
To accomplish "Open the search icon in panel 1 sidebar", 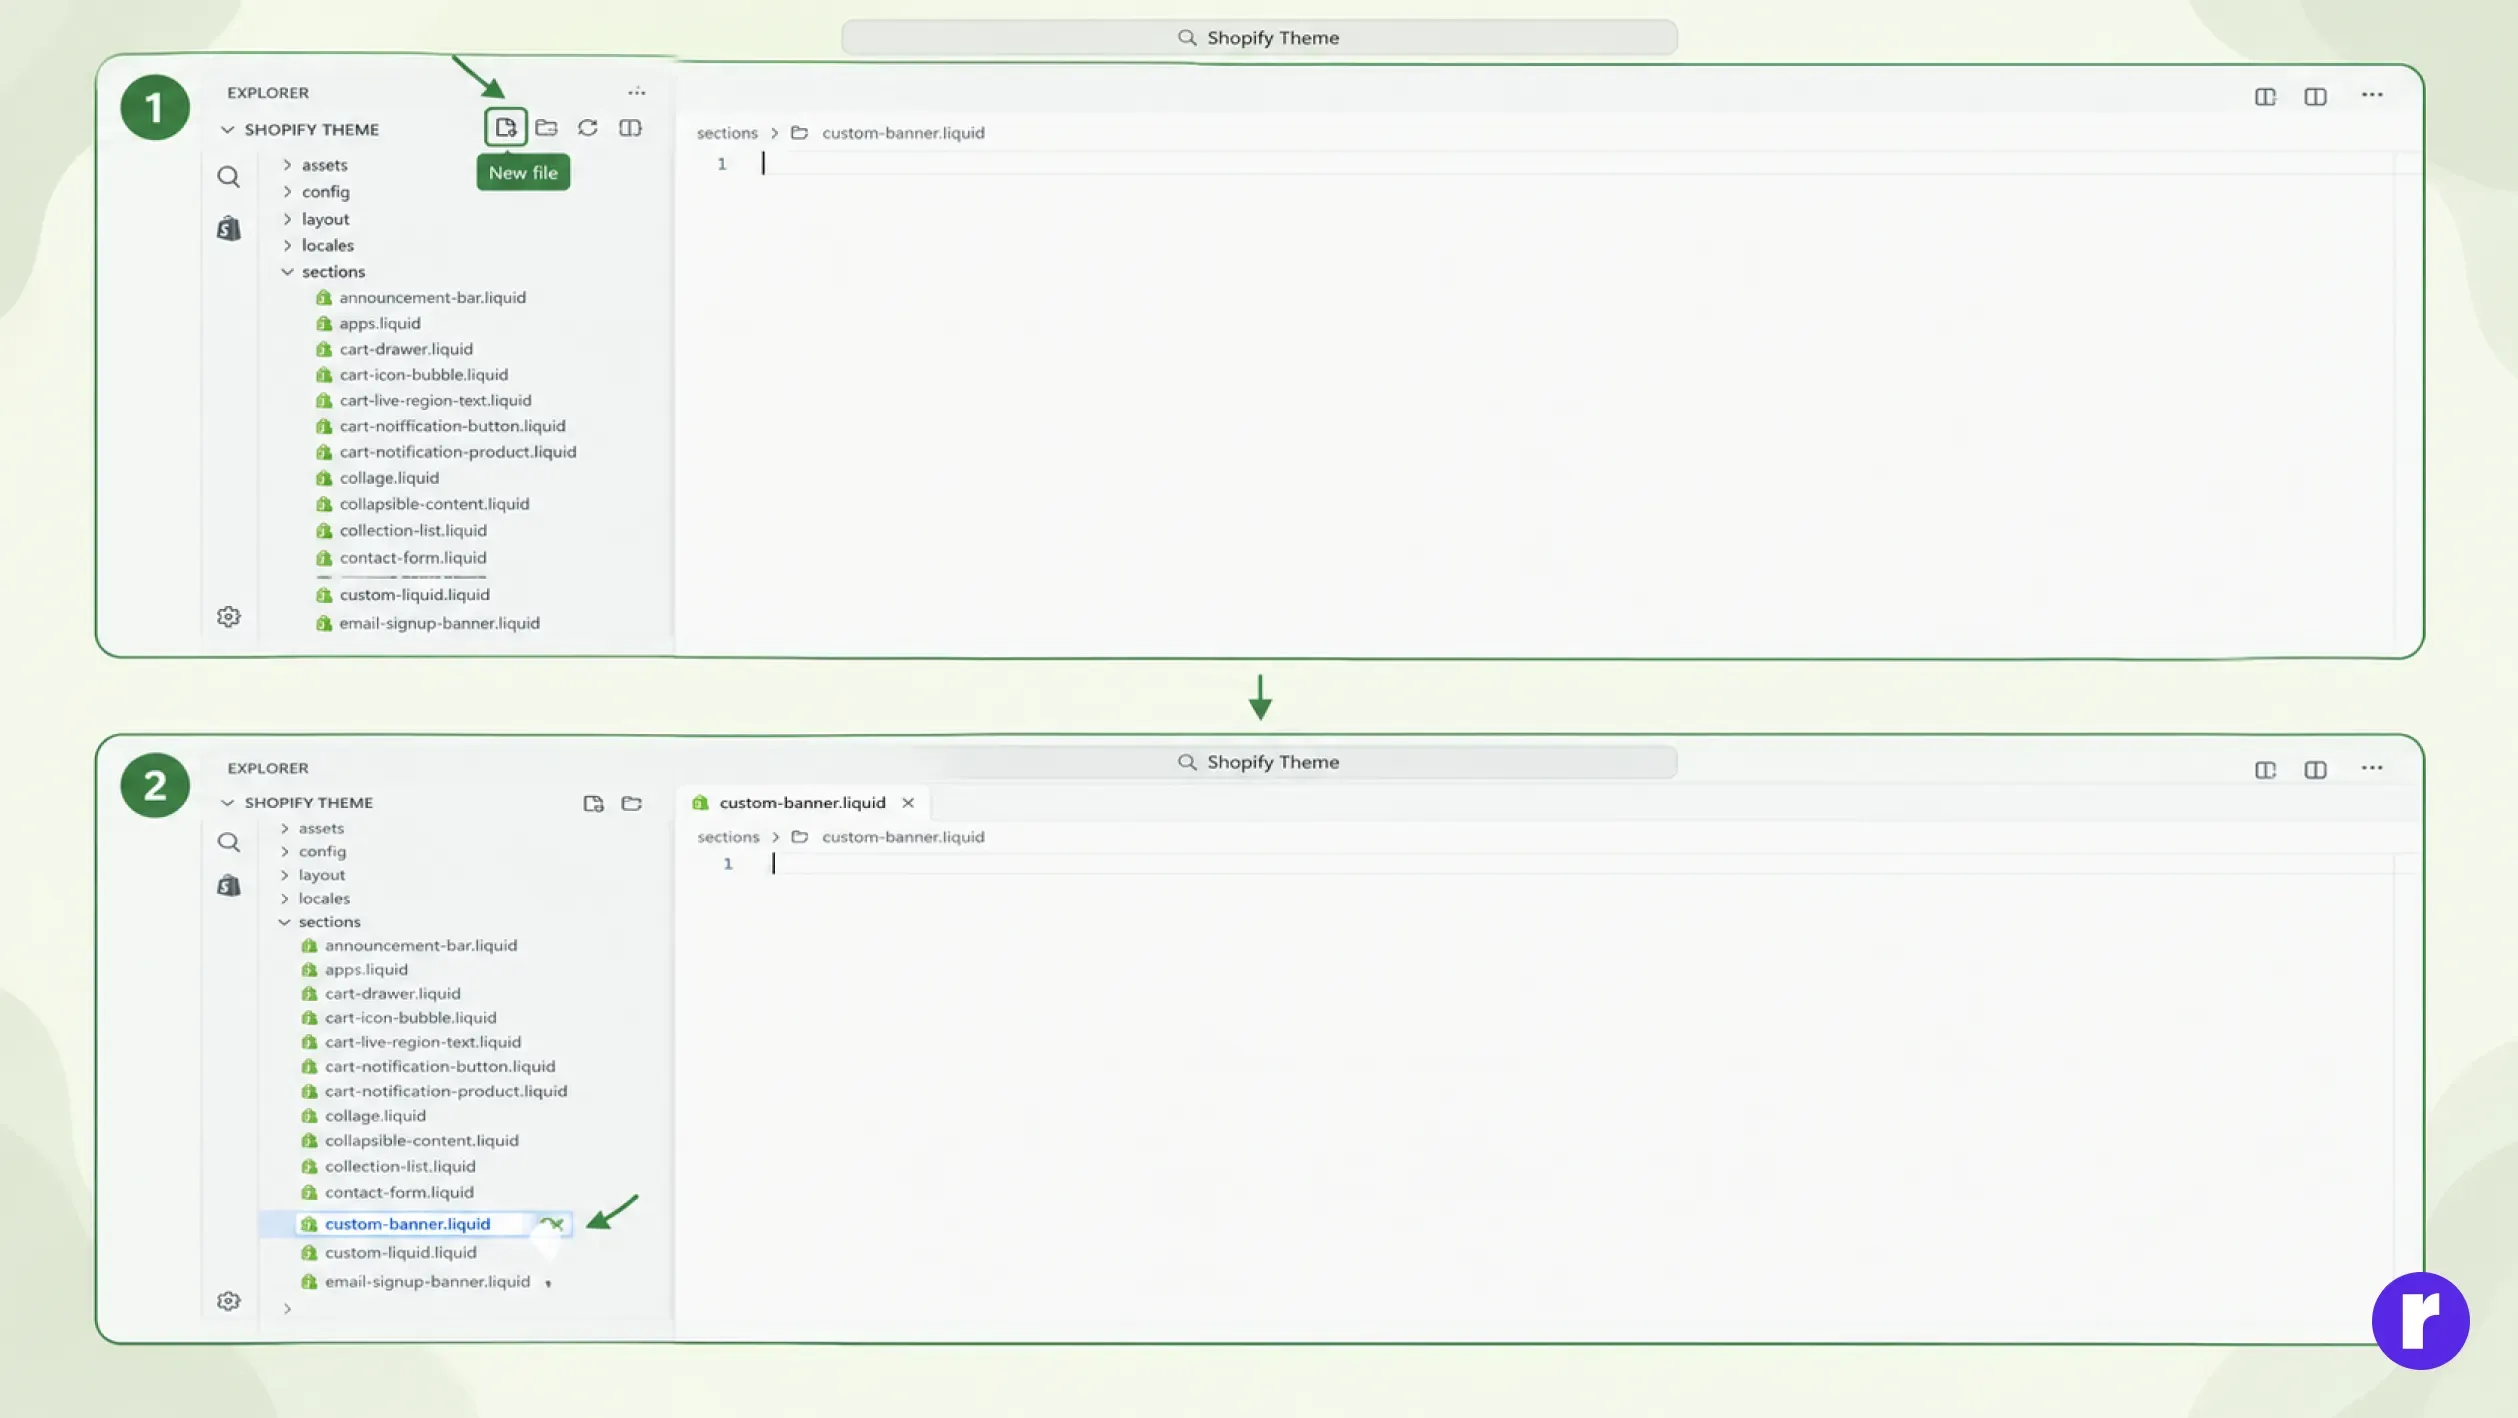I will pyautogui.click(x=228, y=177).
